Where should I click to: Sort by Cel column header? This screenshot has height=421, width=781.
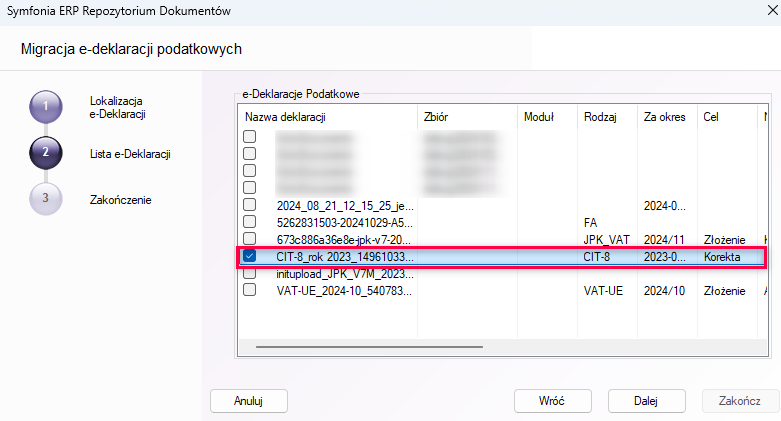point(727,117)
